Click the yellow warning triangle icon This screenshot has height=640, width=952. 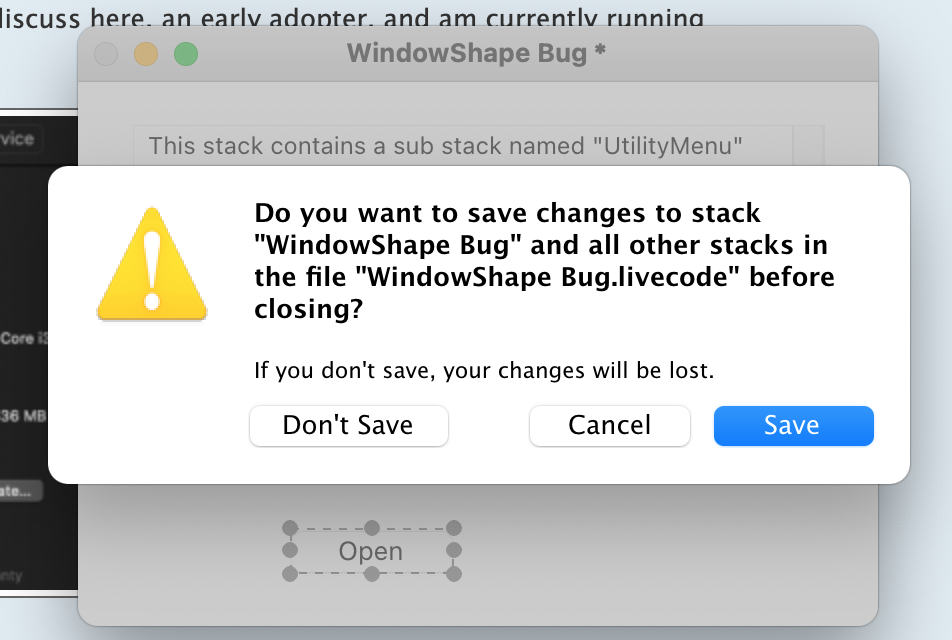(x=151, y=264)
